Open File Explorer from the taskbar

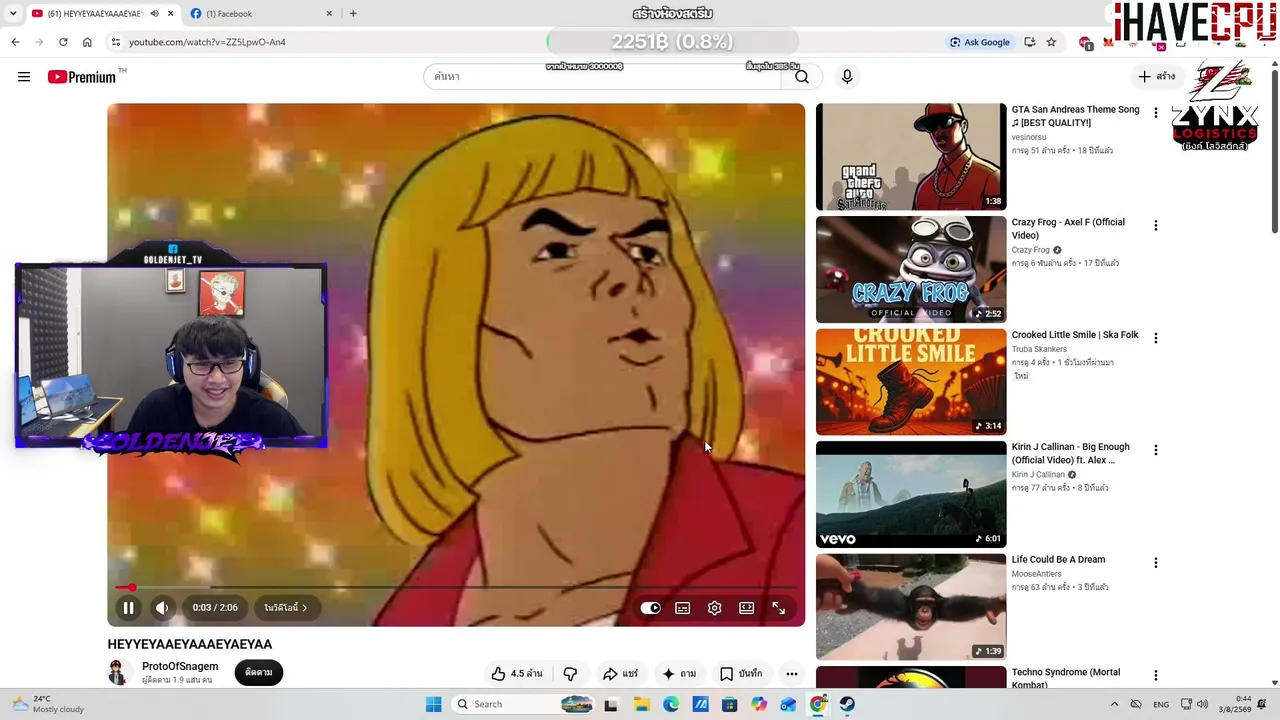(641, 704)
